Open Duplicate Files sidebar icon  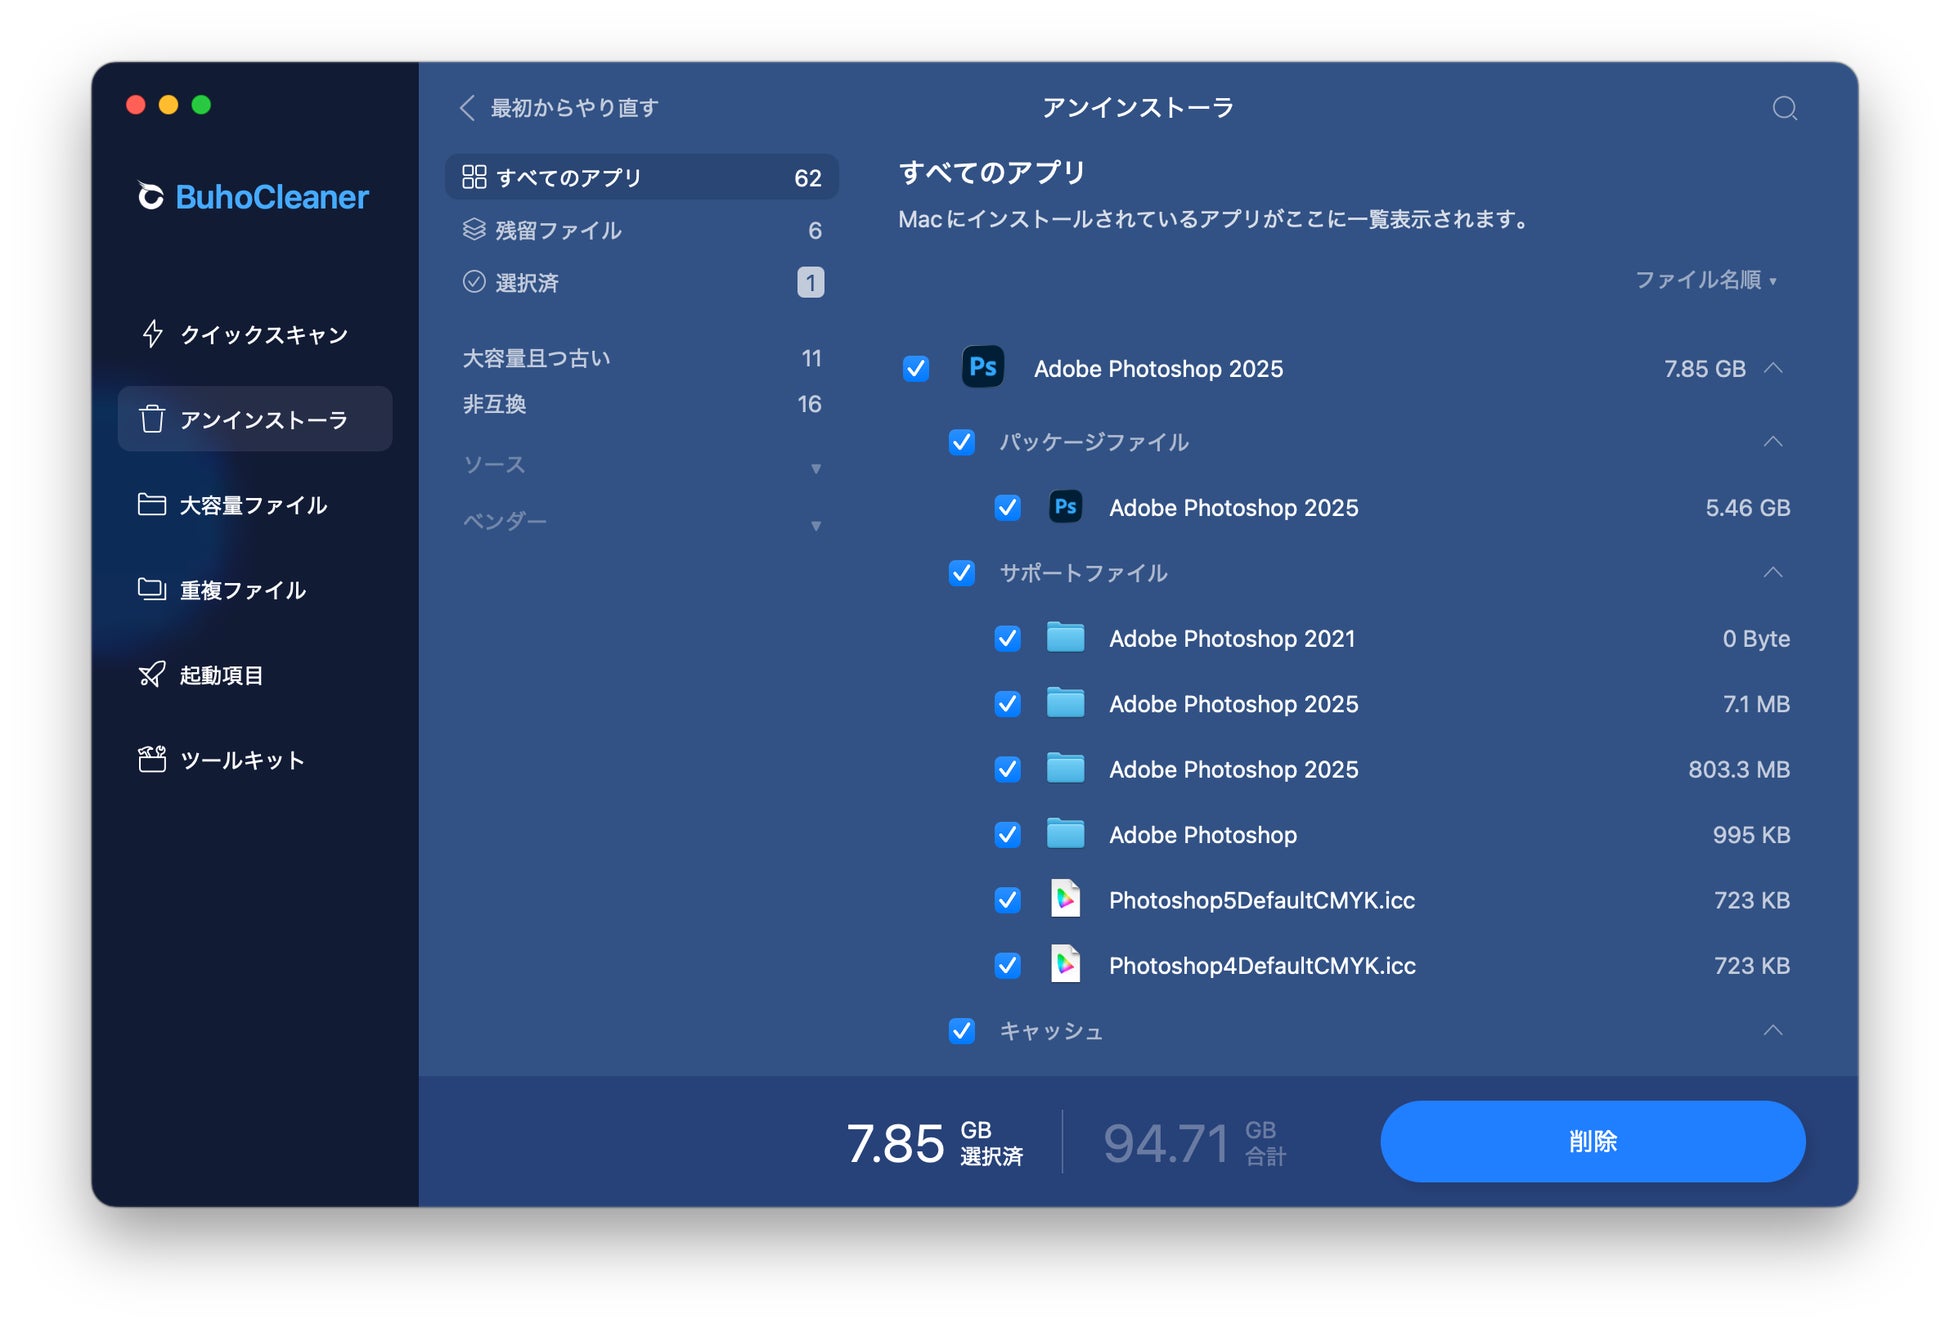(152, 589)
